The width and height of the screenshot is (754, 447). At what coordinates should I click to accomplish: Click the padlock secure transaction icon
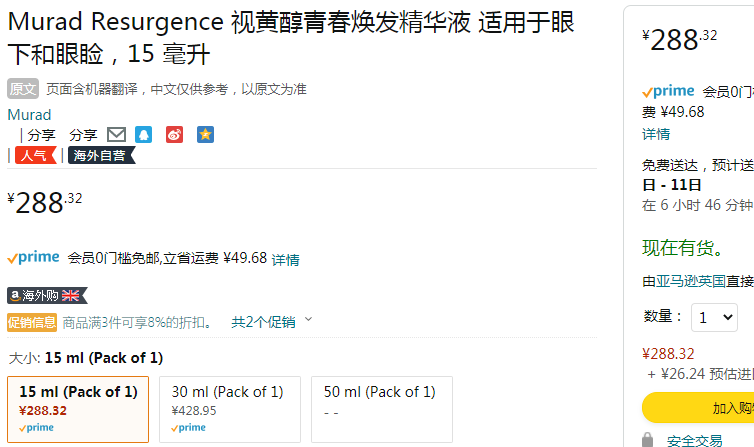coord(648,440)
